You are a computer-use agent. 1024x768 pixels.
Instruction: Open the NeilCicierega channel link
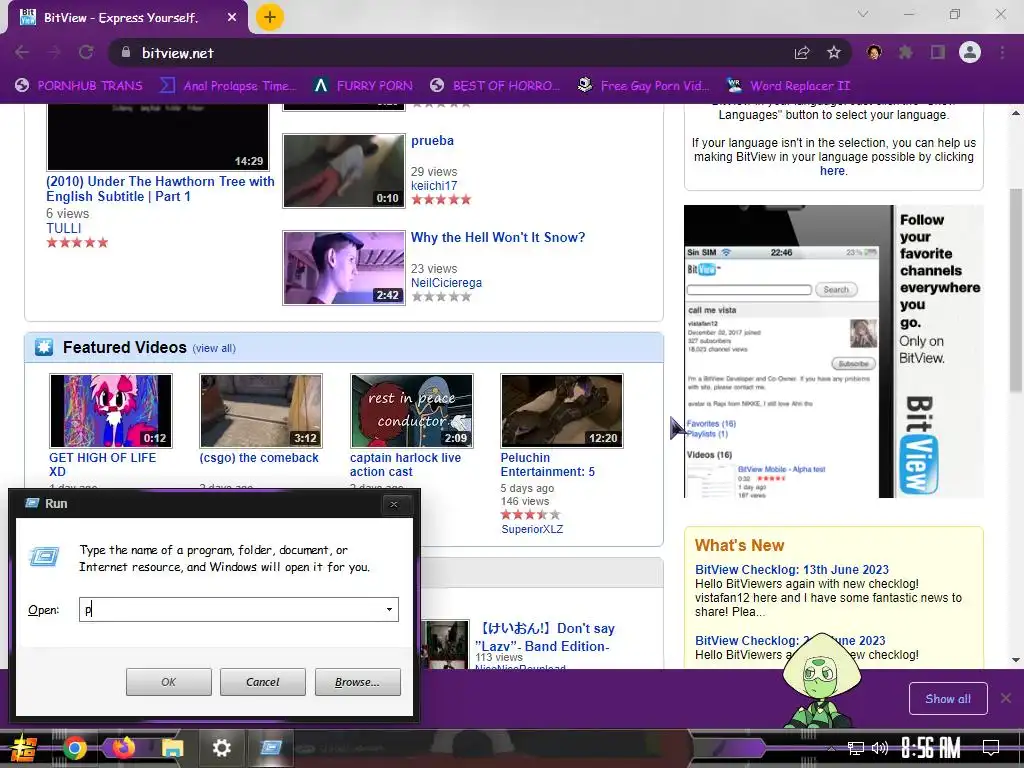click(446, 283)
